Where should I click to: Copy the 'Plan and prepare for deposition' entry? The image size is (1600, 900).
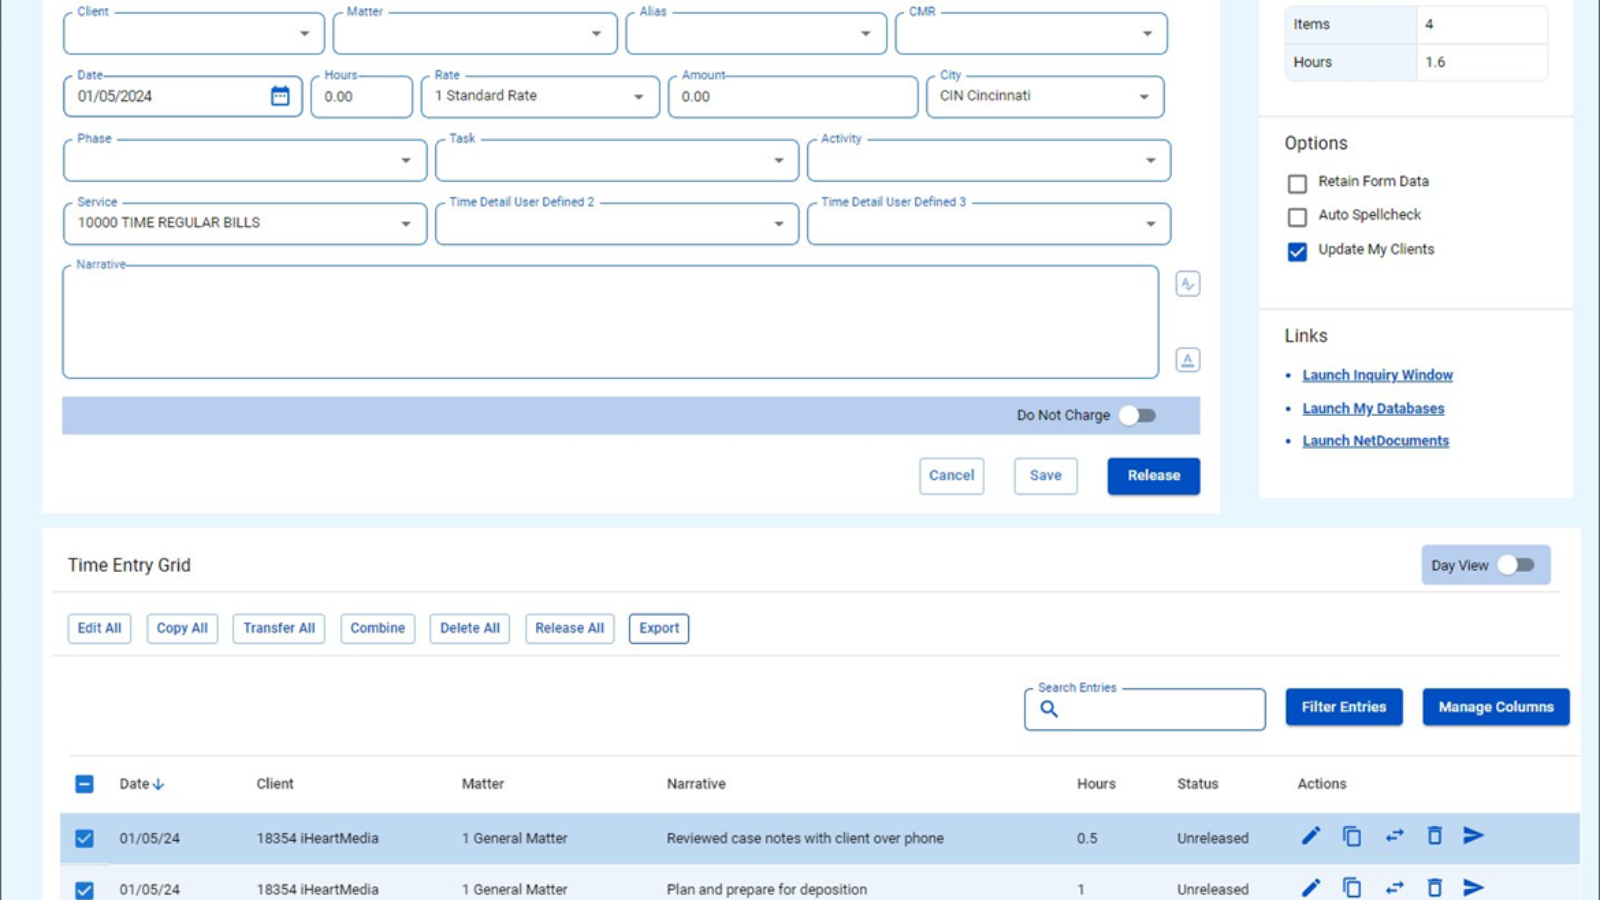(1352, 888)
